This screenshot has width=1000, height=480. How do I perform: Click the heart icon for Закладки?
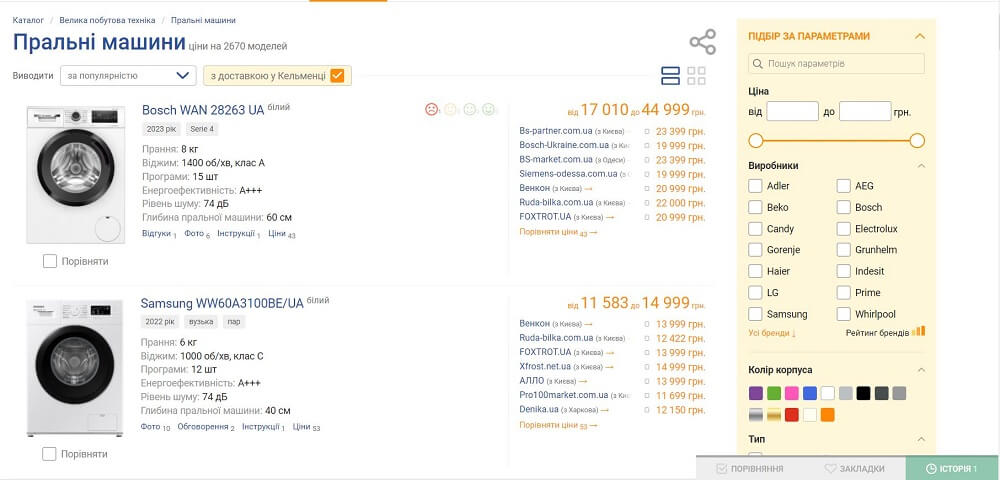(830, 468)
